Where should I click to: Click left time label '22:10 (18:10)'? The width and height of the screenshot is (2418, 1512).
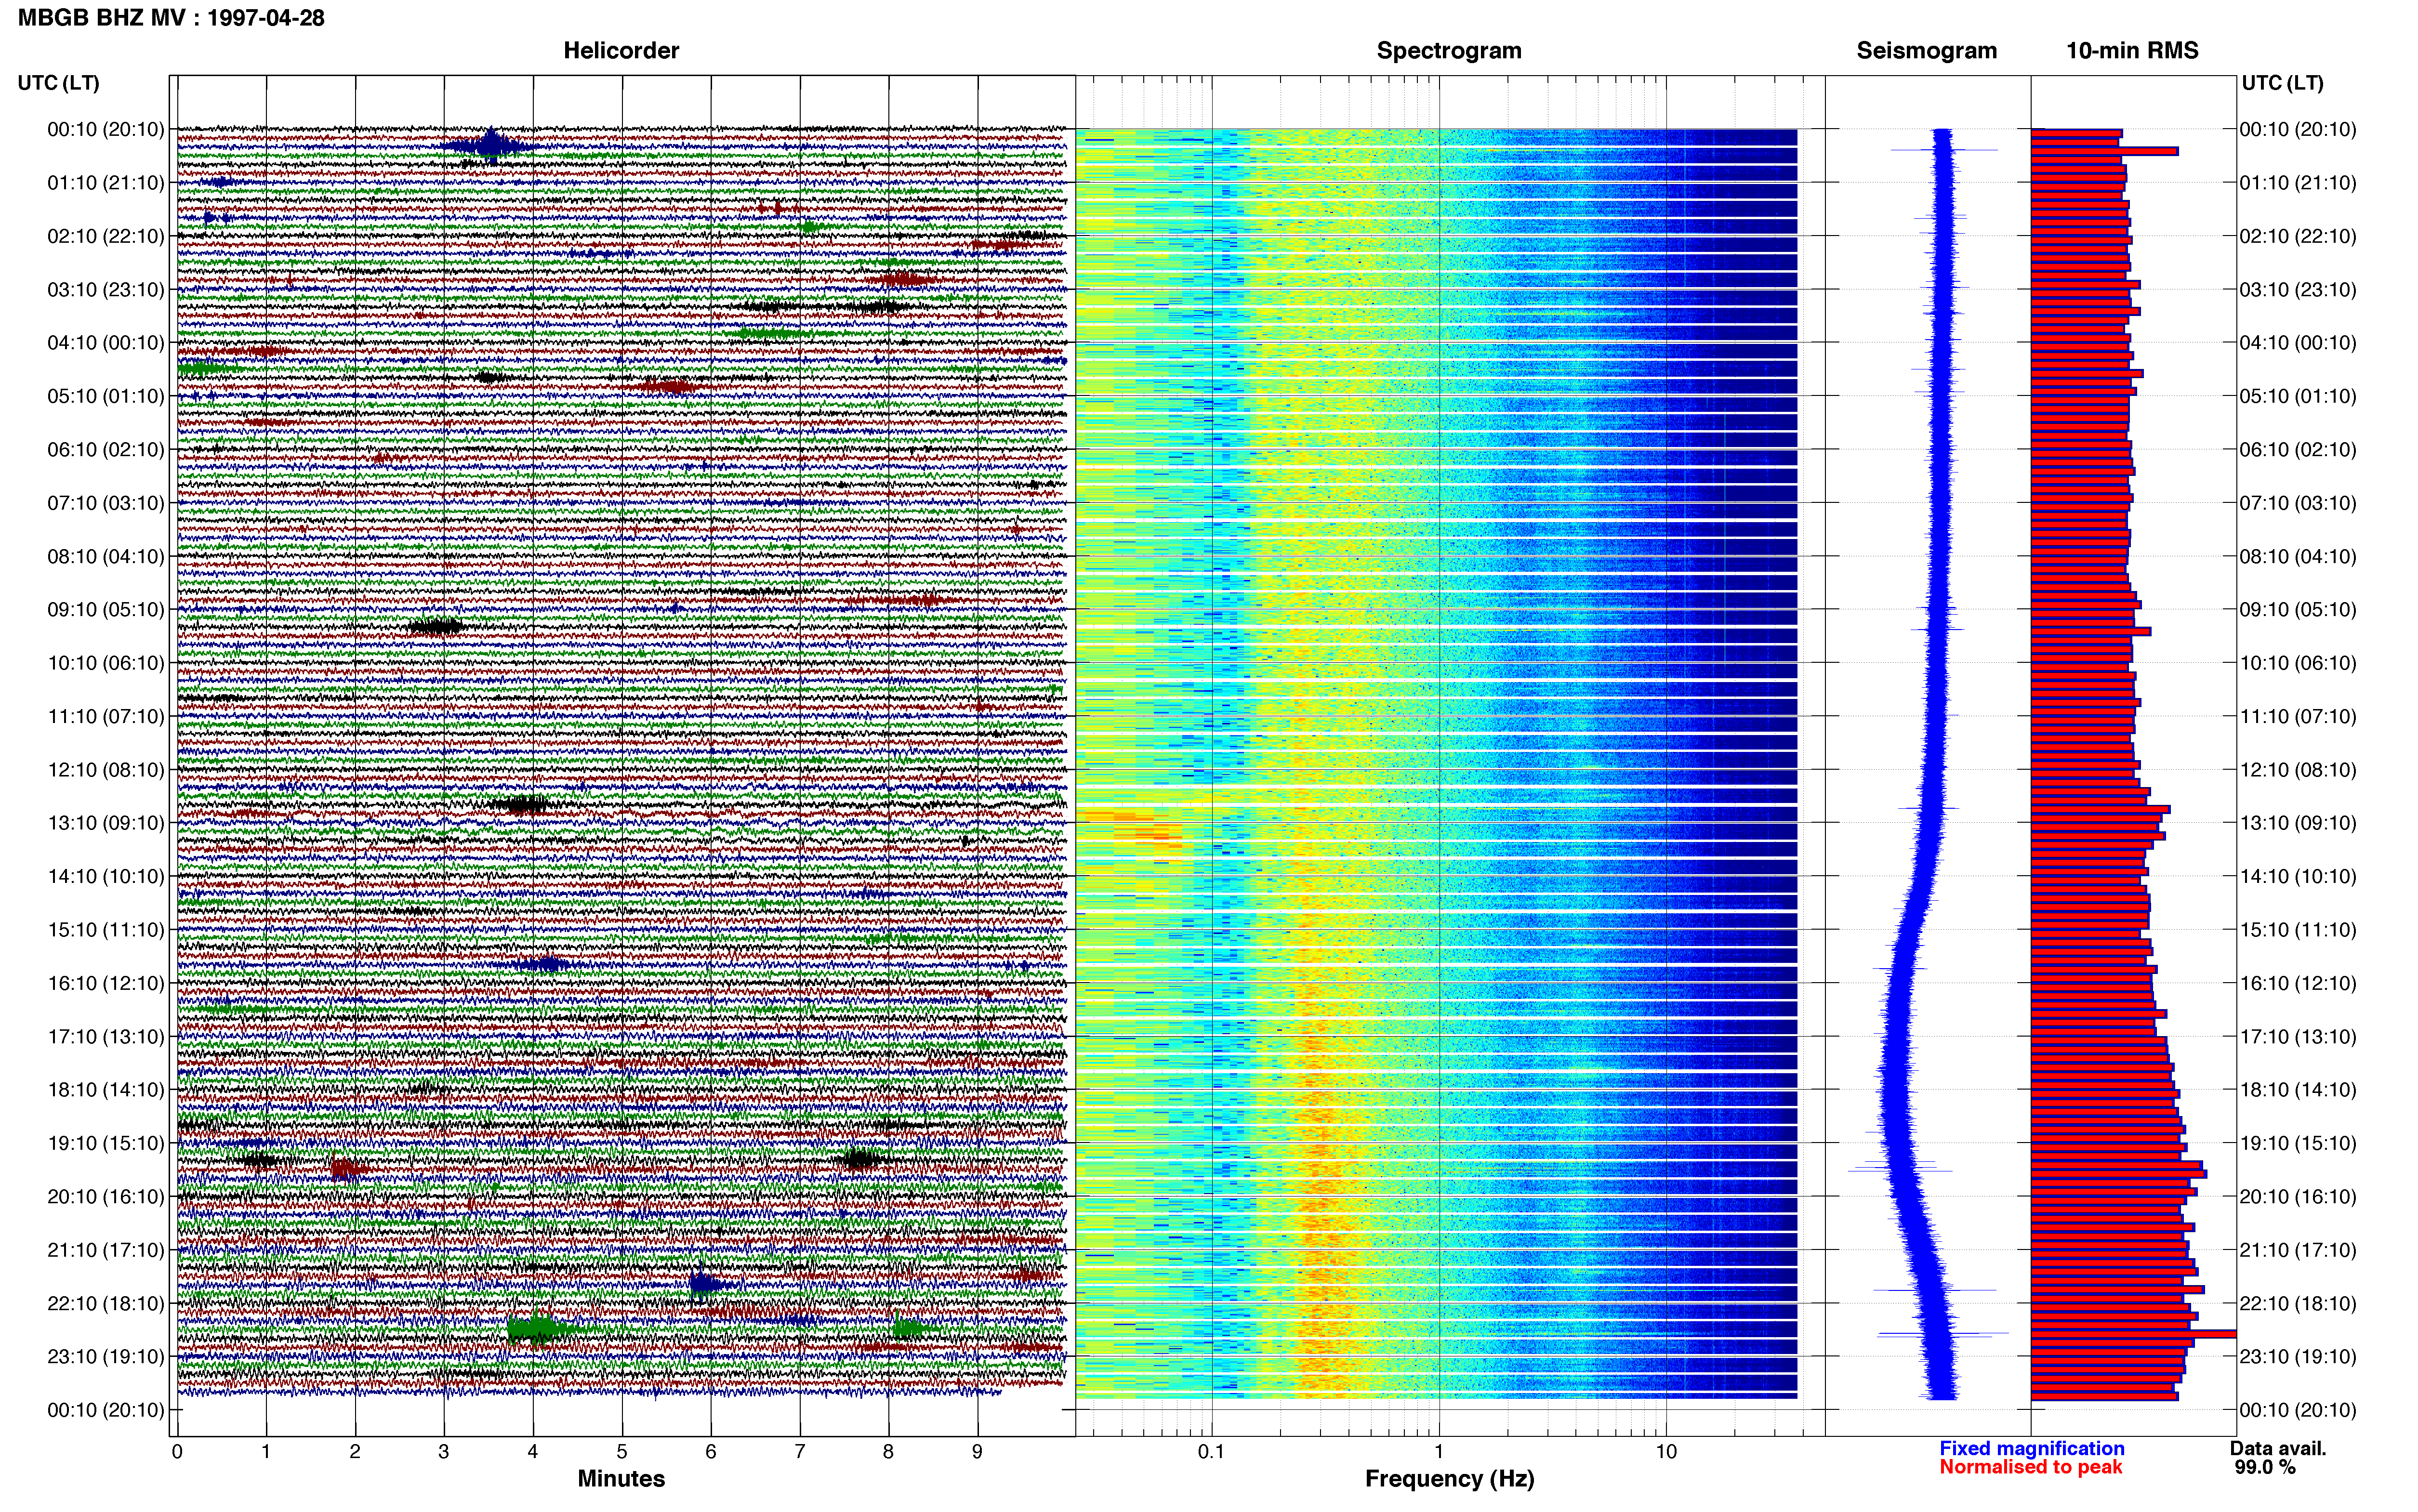(x=106, y=1303)
